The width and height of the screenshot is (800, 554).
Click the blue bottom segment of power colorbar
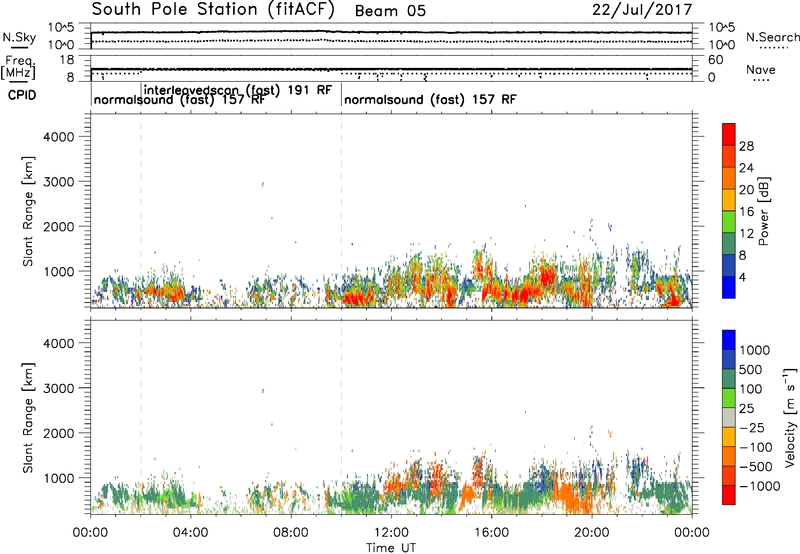(729, 288)
